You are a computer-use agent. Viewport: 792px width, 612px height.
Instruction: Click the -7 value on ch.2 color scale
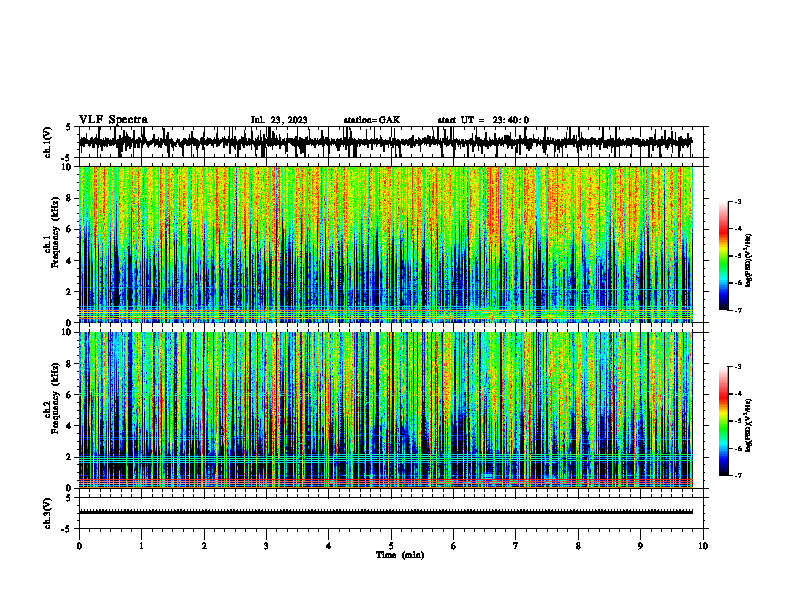737,476
